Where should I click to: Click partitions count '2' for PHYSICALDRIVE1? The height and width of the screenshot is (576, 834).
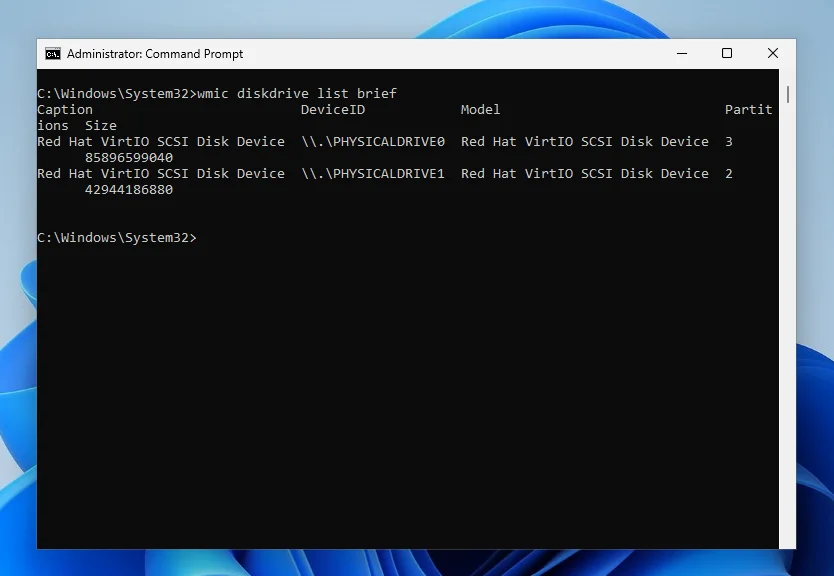tap(729, 173)
